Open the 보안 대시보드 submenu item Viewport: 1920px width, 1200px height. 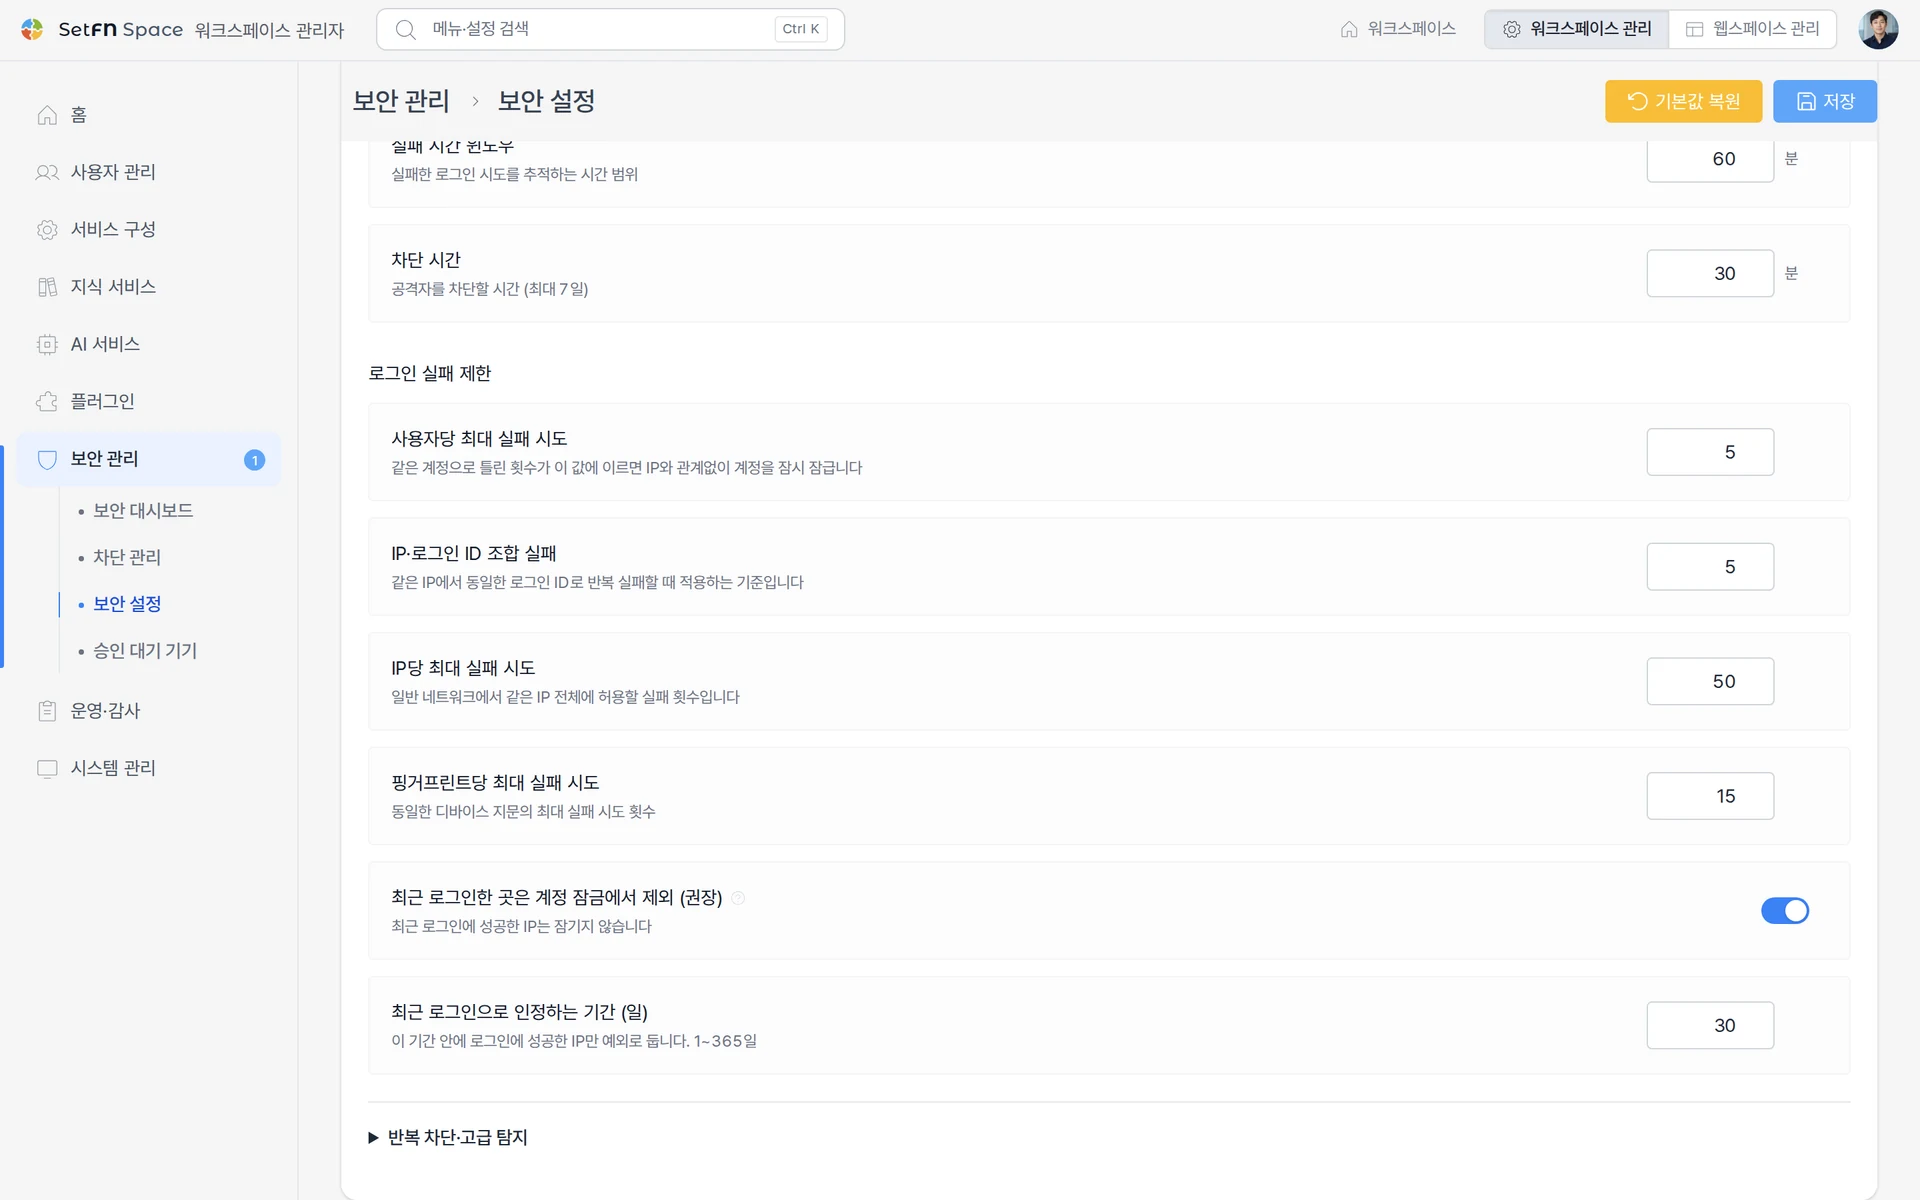[143, 510]
